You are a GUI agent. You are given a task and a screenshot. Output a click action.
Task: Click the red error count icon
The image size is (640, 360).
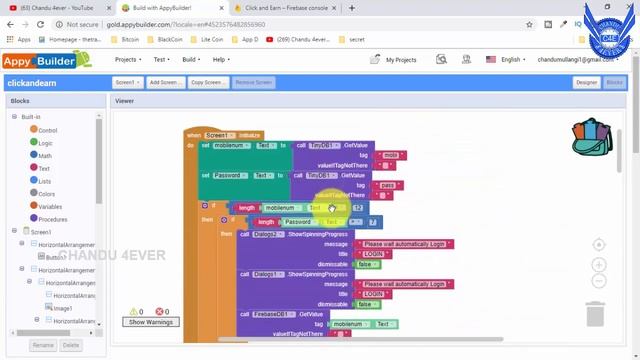(159, 311)
